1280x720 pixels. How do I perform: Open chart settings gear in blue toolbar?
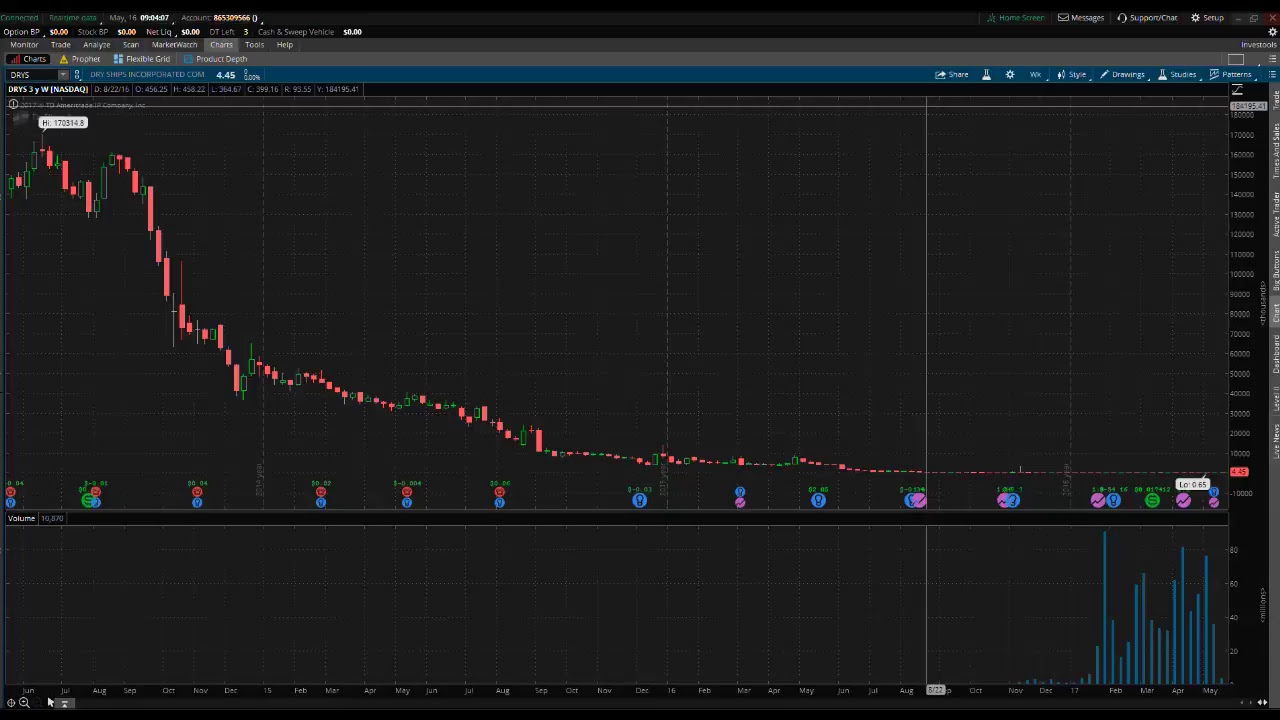pyautogui.click(x=1010, y=75)
